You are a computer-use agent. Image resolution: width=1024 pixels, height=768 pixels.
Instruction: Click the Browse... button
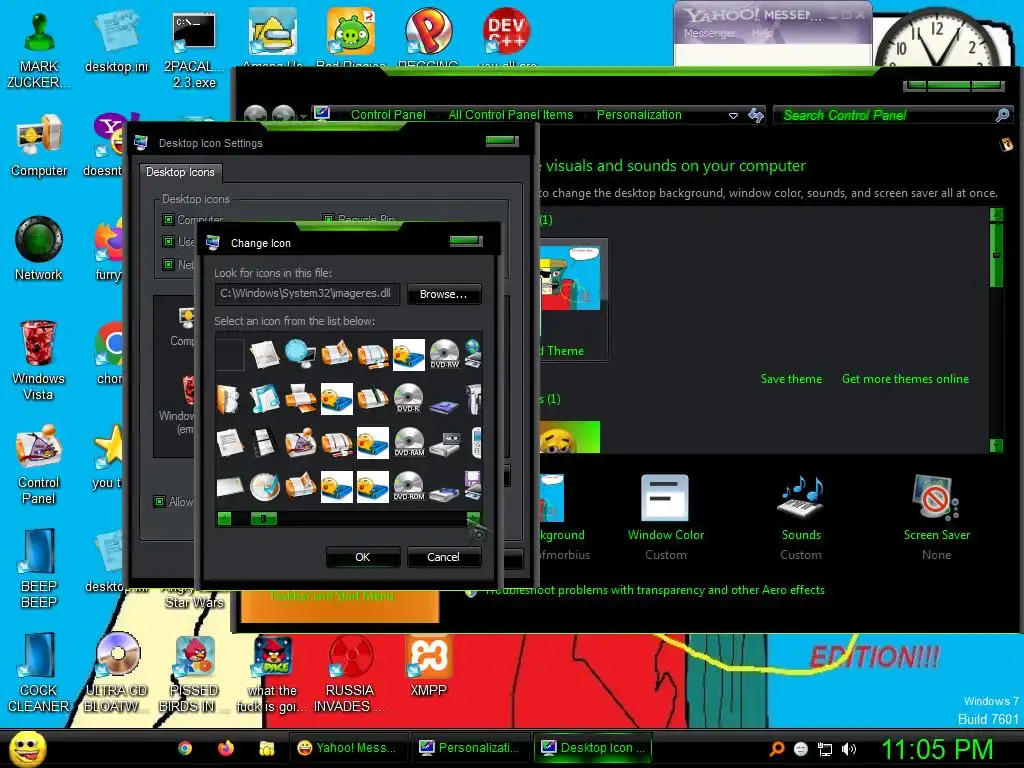tap(443, 294)
